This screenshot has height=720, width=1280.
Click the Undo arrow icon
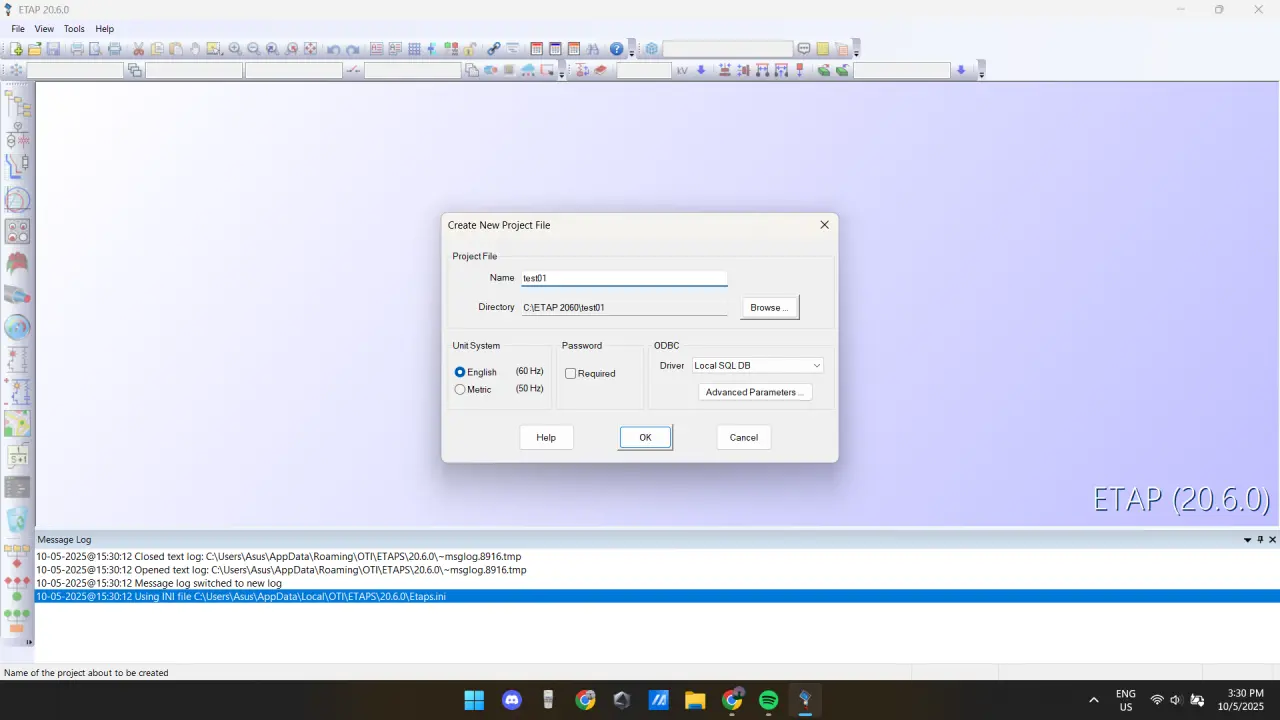point(333,49)
